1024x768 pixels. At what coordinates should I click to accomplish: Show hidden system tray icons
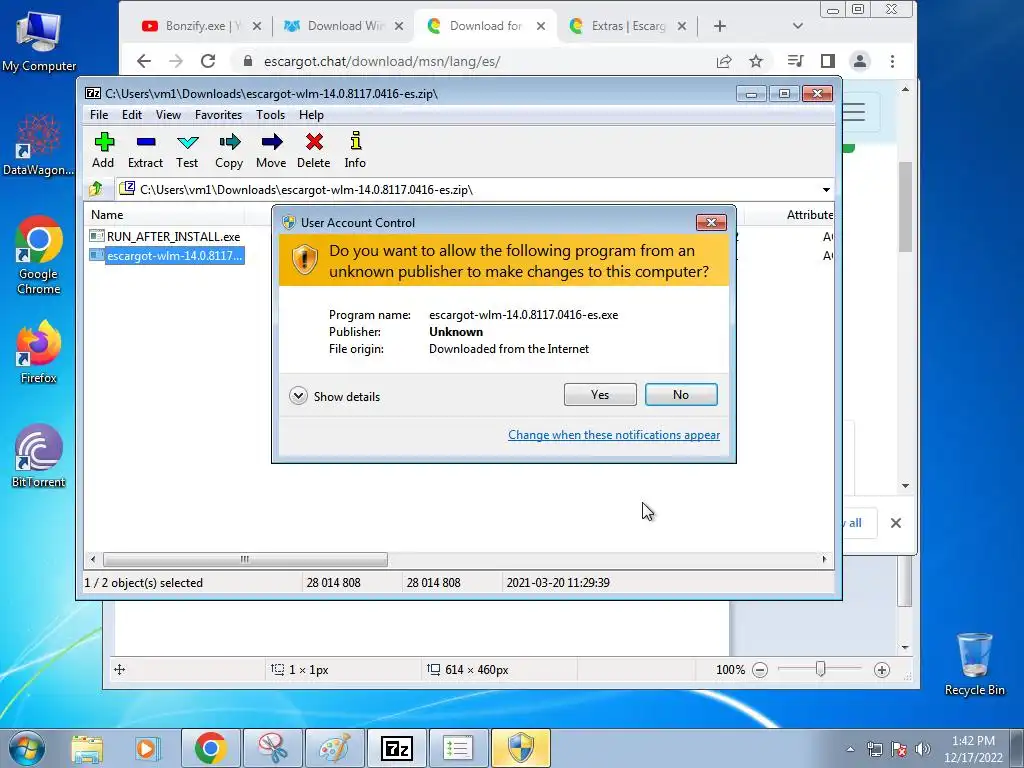(850, 750)
